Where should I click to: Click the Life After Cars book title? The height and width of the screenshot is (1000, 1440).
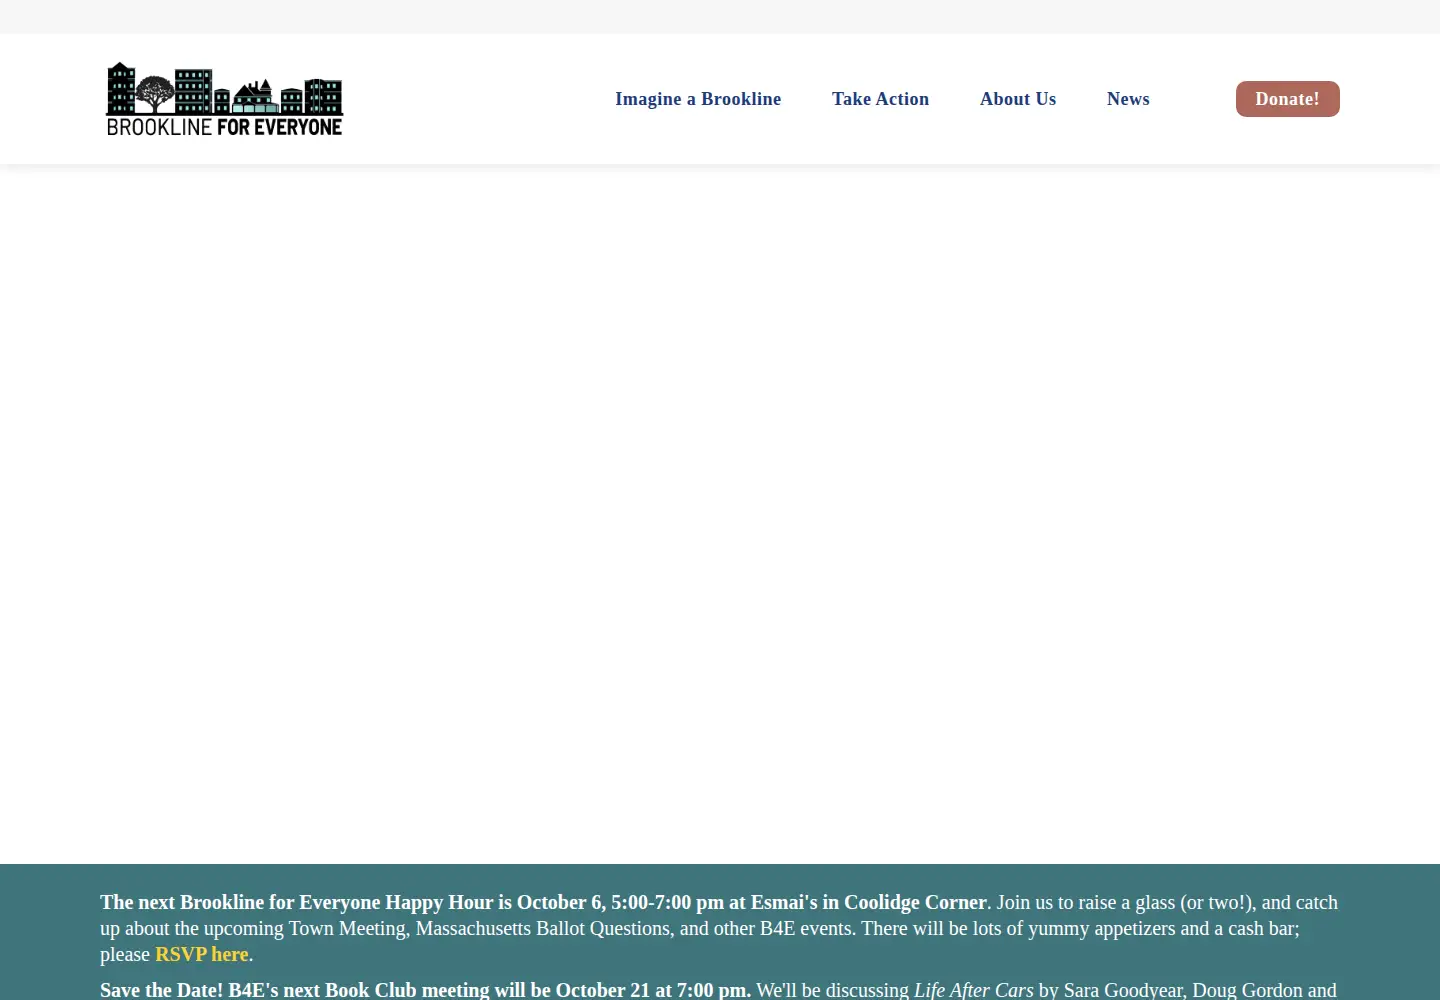pyautogui.click(x=974, y=990)
